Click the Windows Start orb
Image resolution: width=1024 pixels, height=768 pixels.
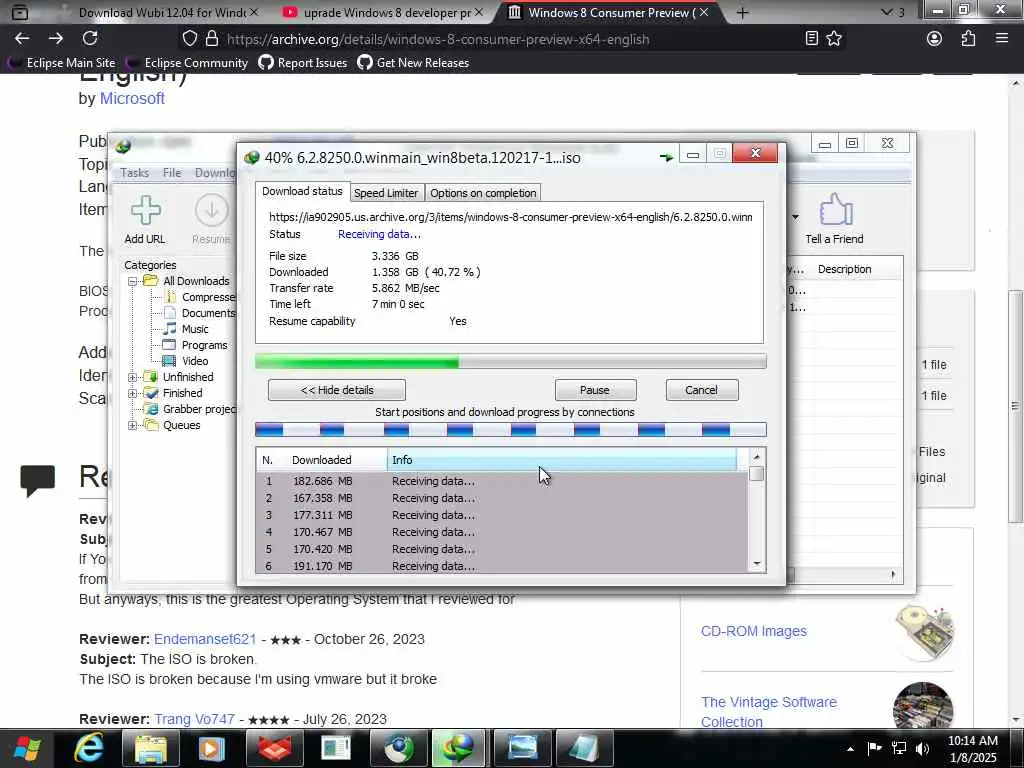pyautogui.click(x=27, y=748)
